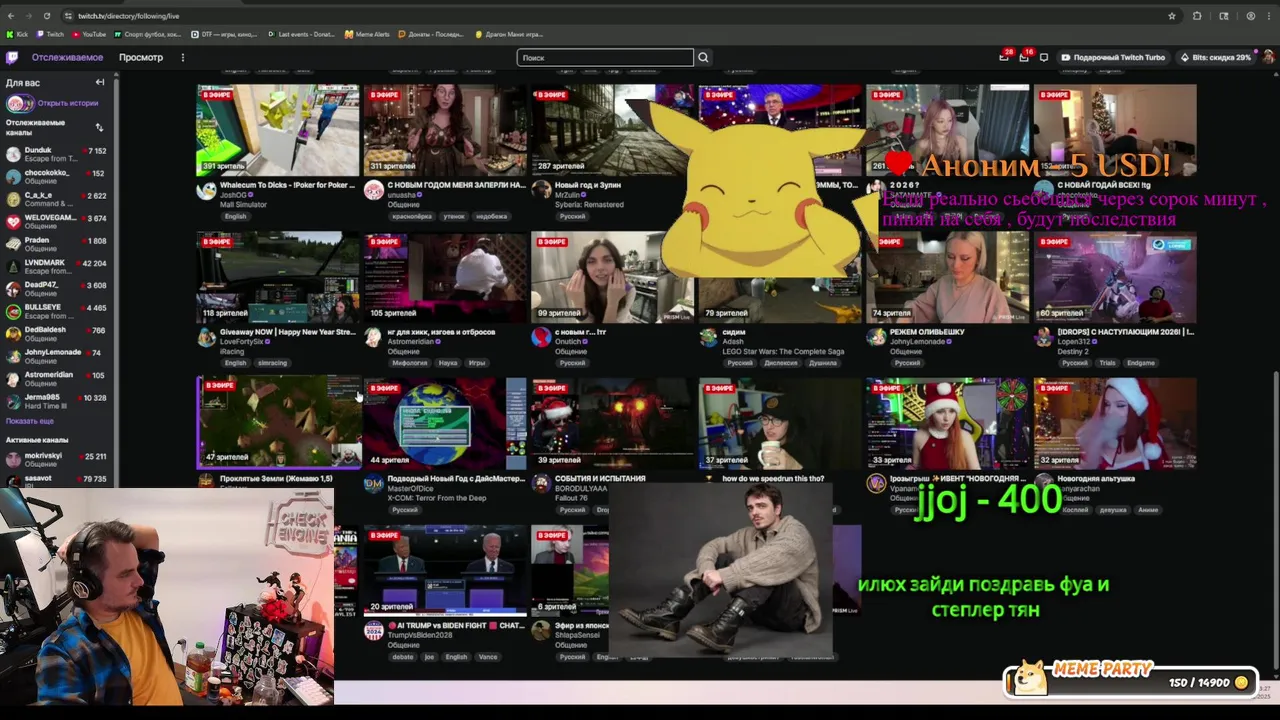Click LoveFortySix avatar under the Giveaway stream
Image resolution: width=1280 pixels, height=720 pixels.
tap(206, 337)
